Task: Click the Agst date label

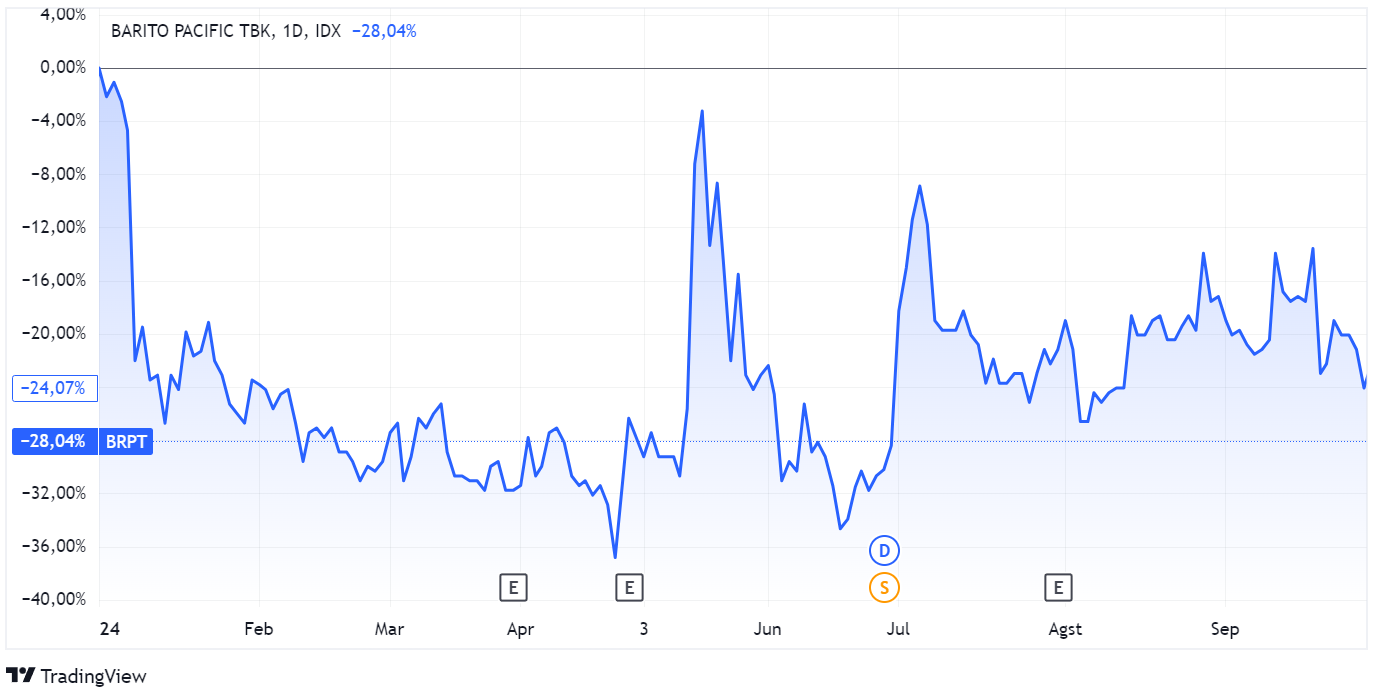Action: point(1065,629)
